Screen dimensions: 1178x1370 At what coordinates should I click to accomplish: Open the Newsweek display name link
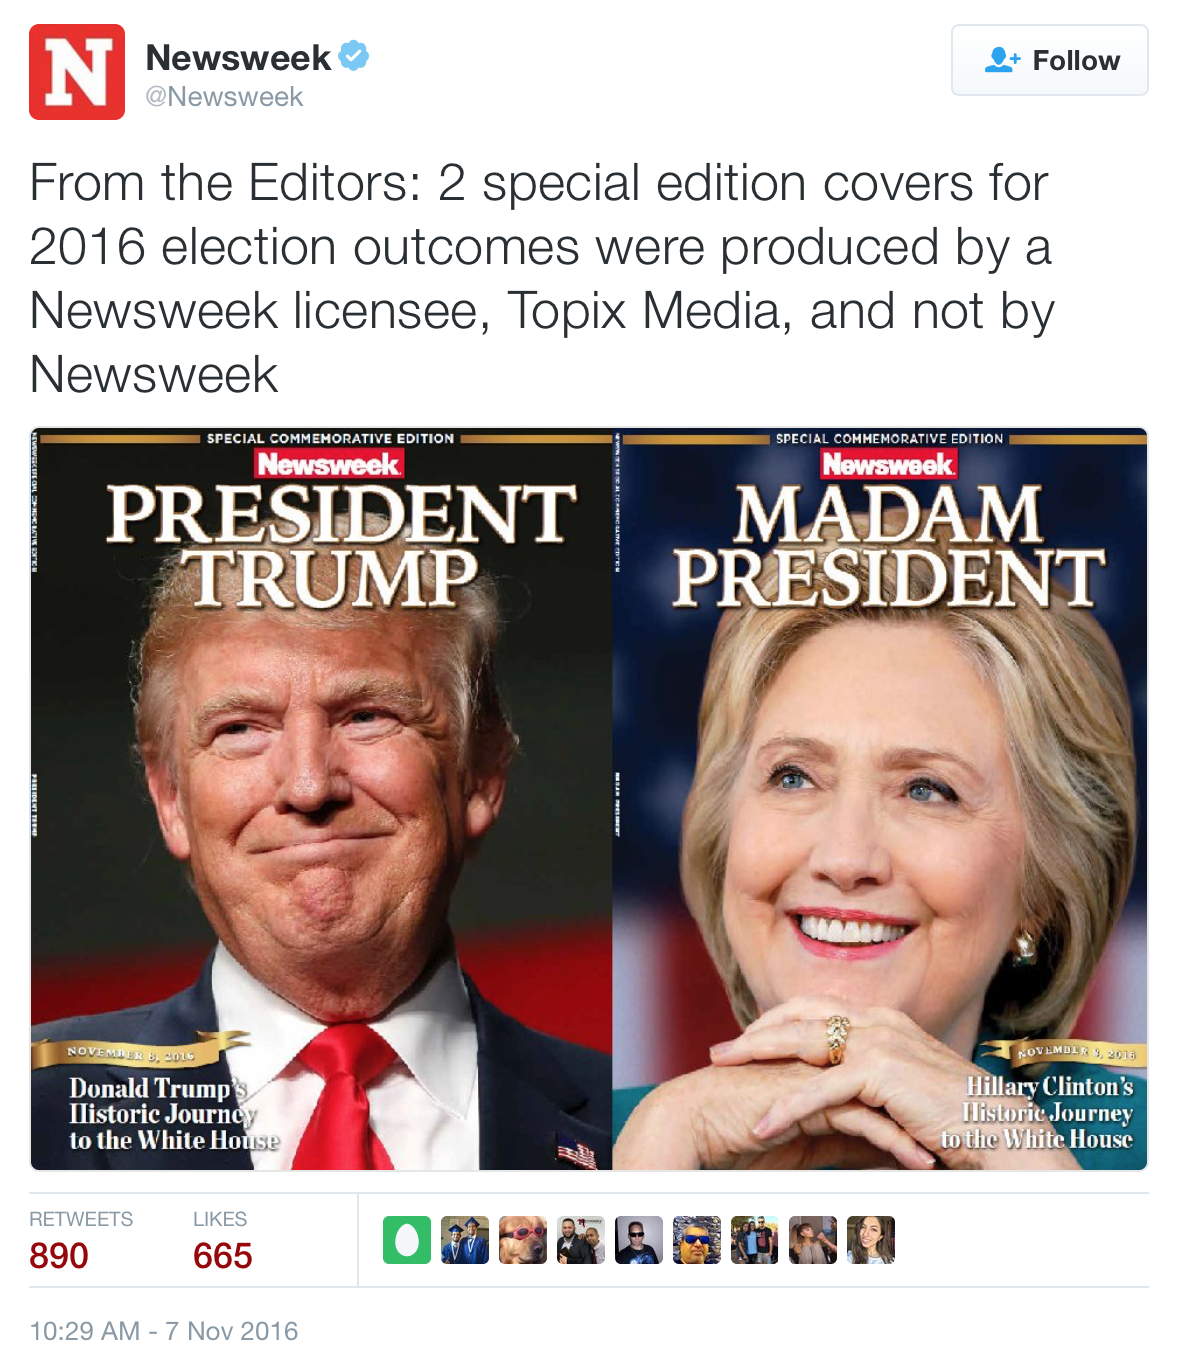[x=238, y=57]
